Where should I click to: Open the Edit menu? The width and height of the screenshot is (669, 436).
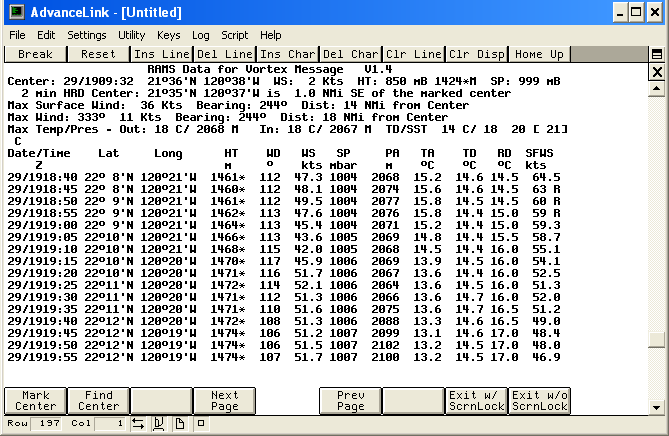(46, 35)
